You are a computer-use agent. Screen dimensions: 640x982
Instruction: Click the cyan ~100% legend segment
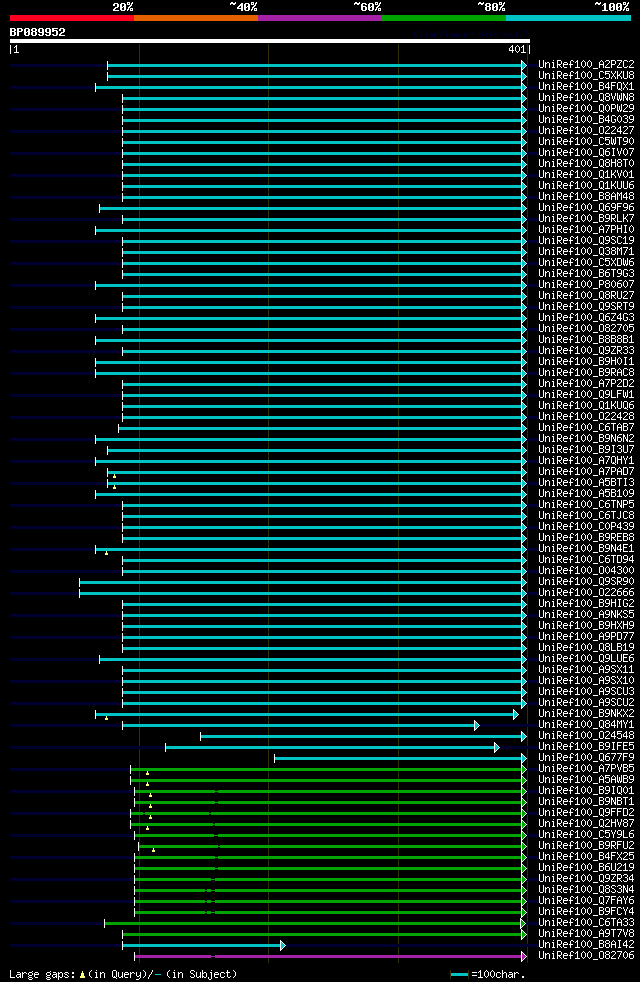(x=568, y=18)
